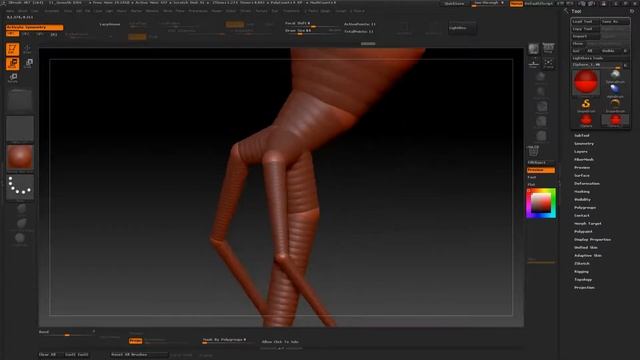
Task: Open the brush thumbnail in the left shelf
Action: [x=20, y=100]
